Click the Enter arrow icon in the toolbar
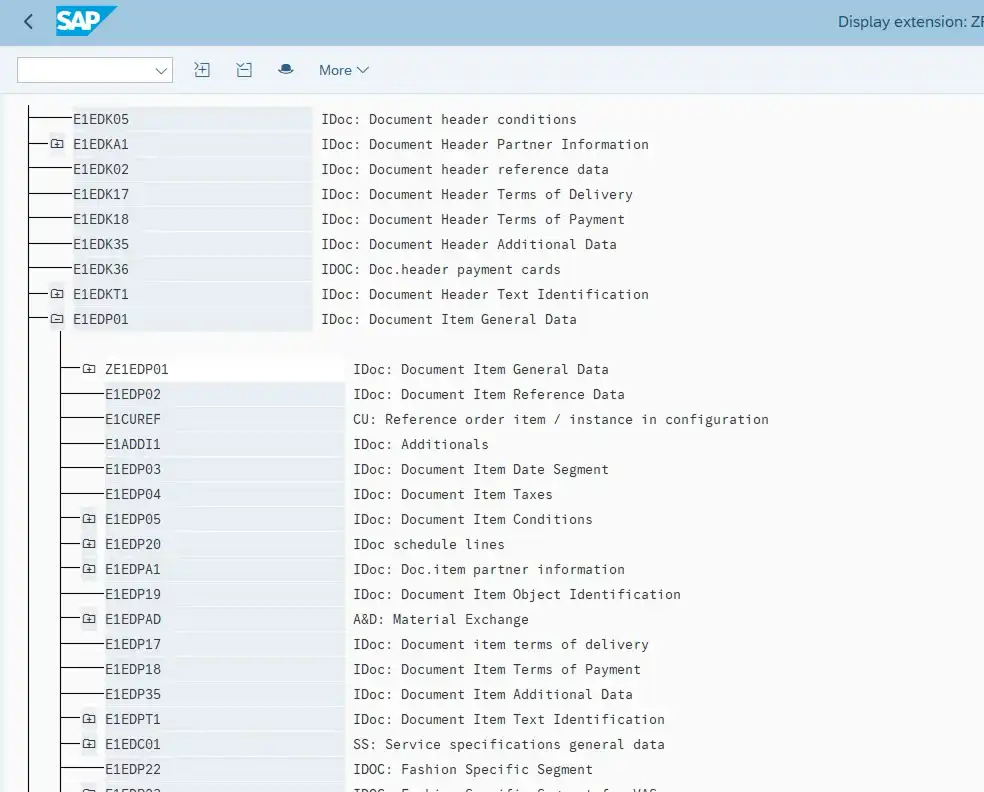The width and height of the screenshot is (984, 792). click(201, 70)
